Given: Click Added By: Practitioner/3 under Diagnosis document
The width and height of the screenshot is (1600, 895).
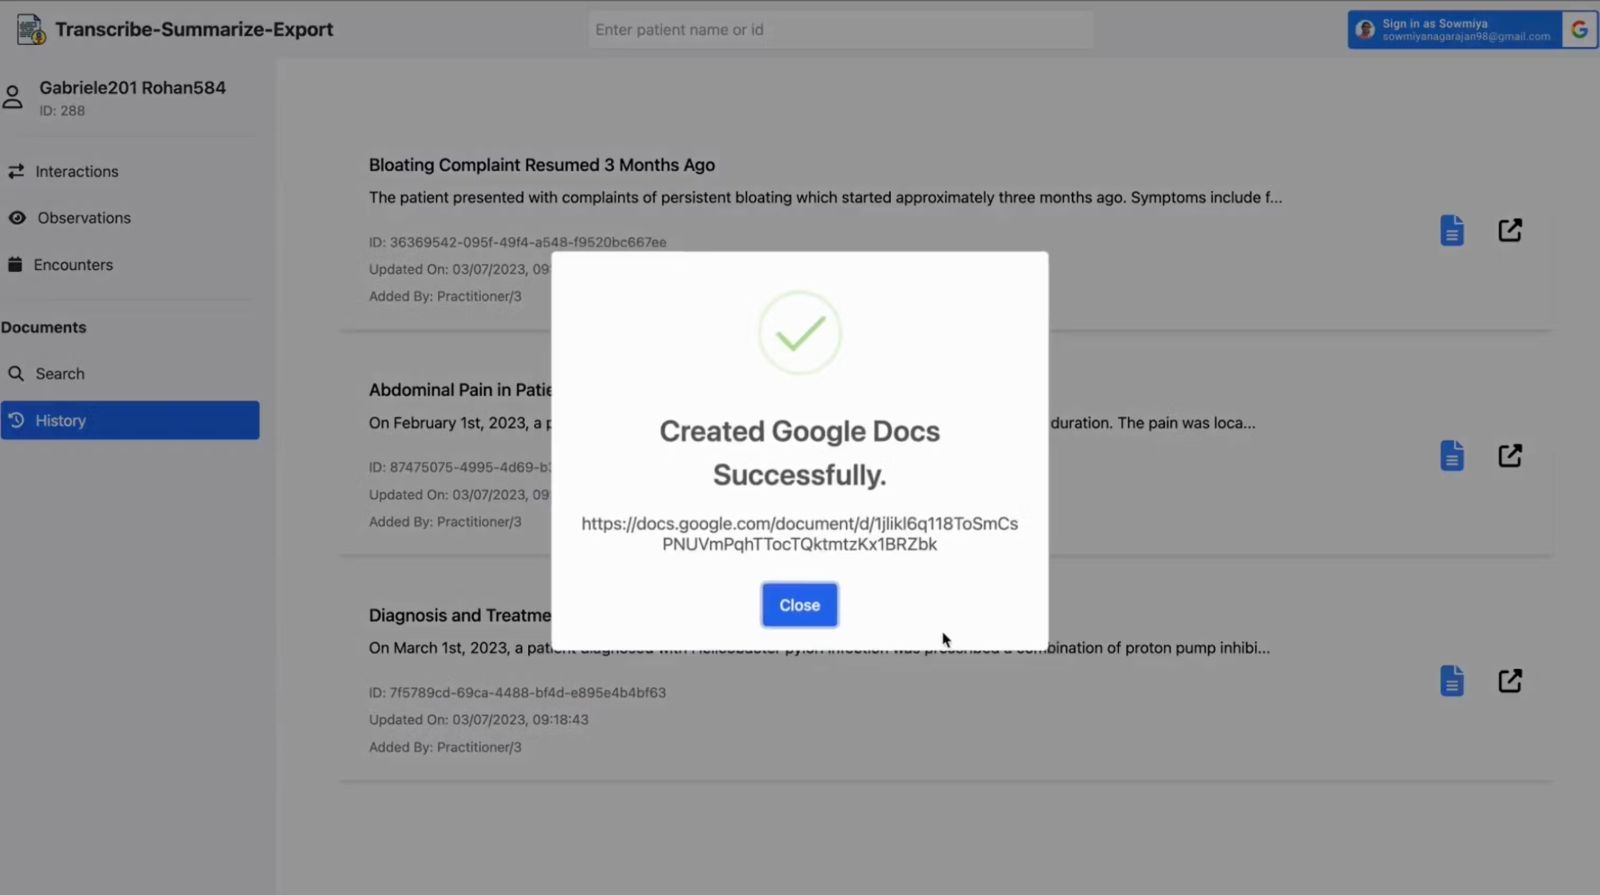Looking at the screenshot, I should (x=445, y=747).
